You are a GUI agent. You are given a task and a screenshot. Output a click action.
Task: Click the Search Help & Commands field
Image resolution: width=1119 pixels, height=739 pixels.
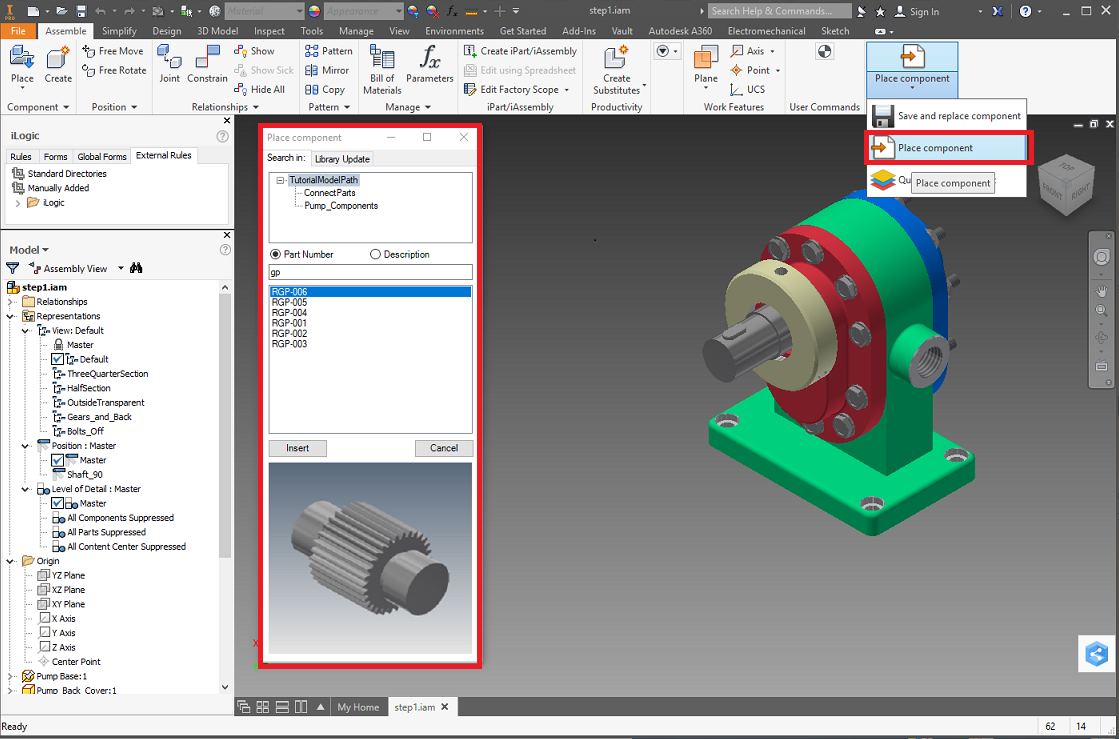point(780,11)
